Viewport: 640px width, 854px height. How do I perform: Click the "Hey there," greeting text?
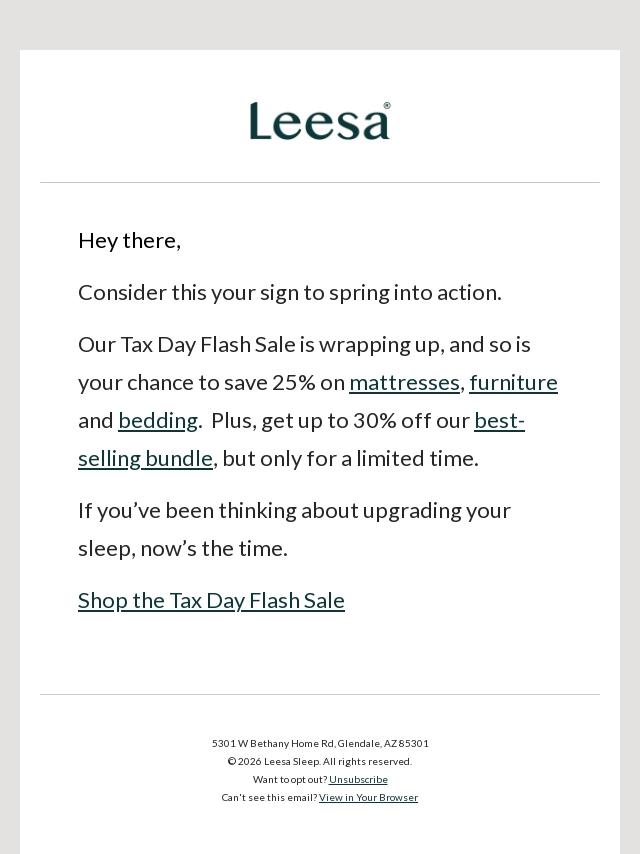click(129, 241)
